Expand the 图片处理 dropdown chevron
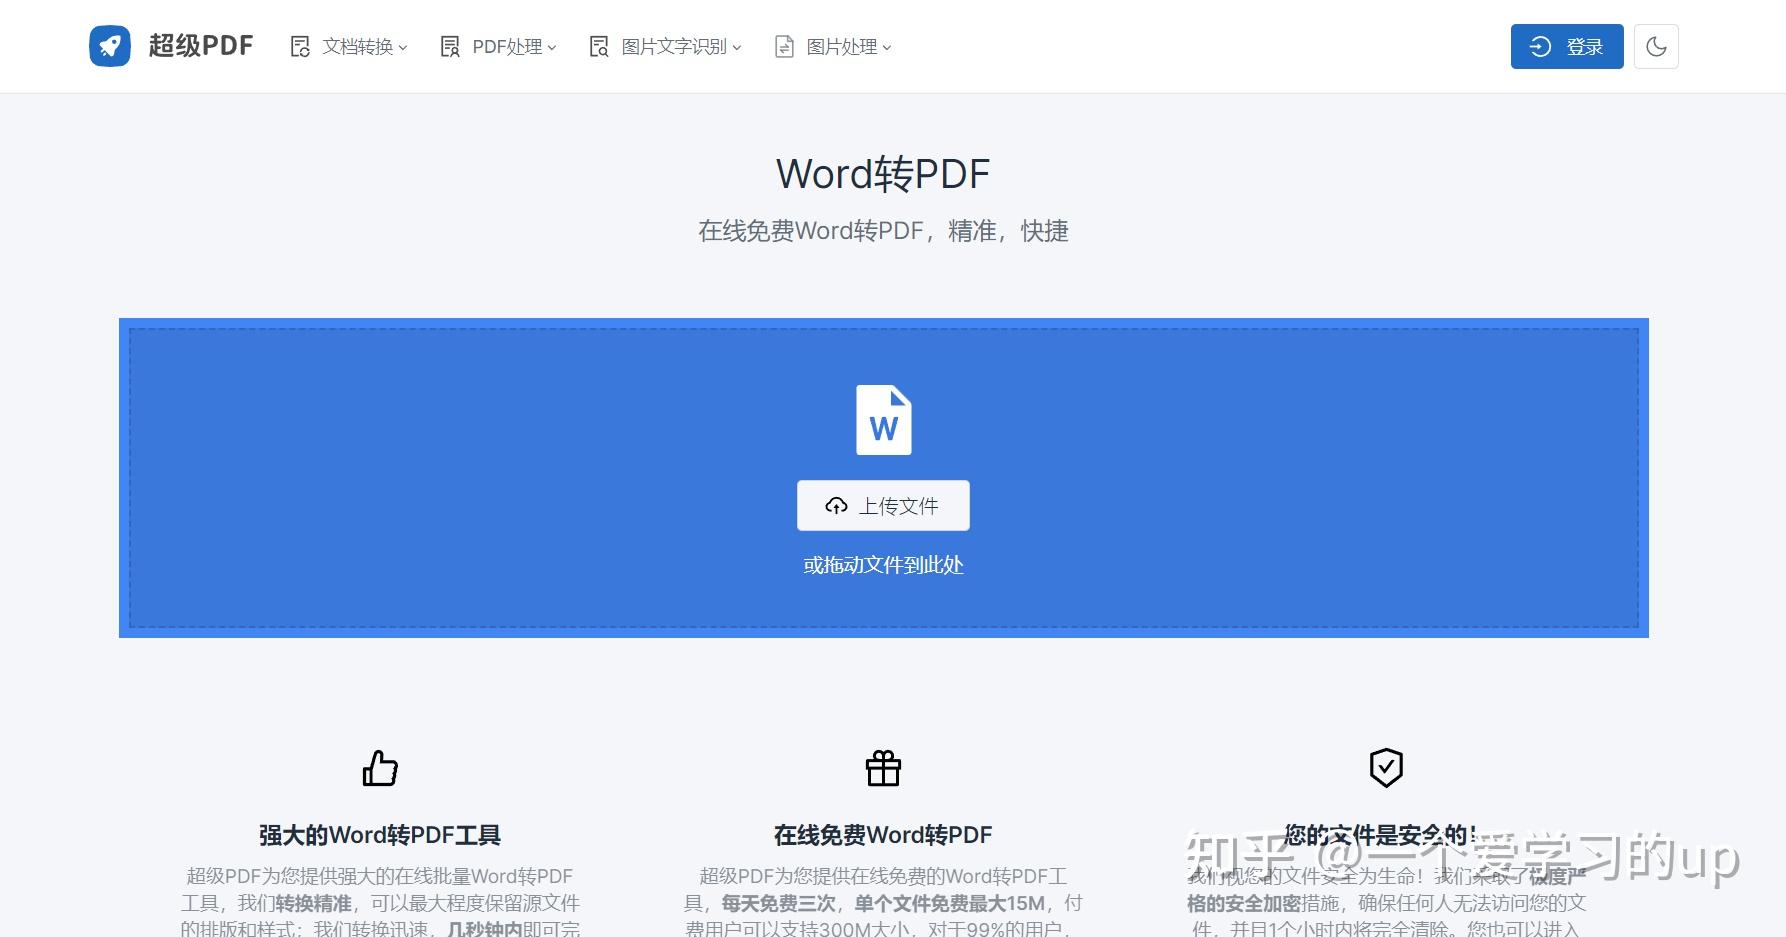The height and width of the screenshot is (937, 1786). (x=887, y=47)
